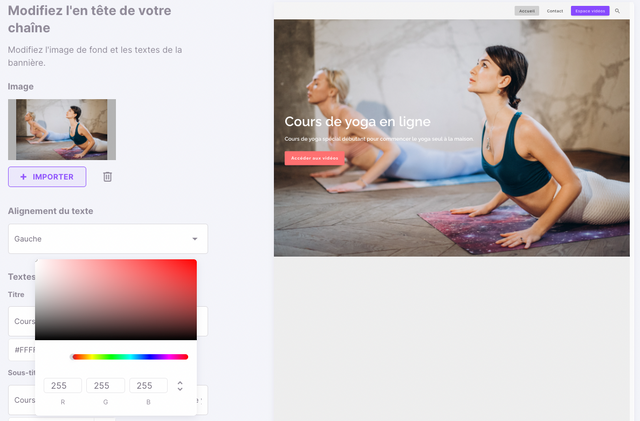Click the Espace vidéos button in preview

(590, 11)
